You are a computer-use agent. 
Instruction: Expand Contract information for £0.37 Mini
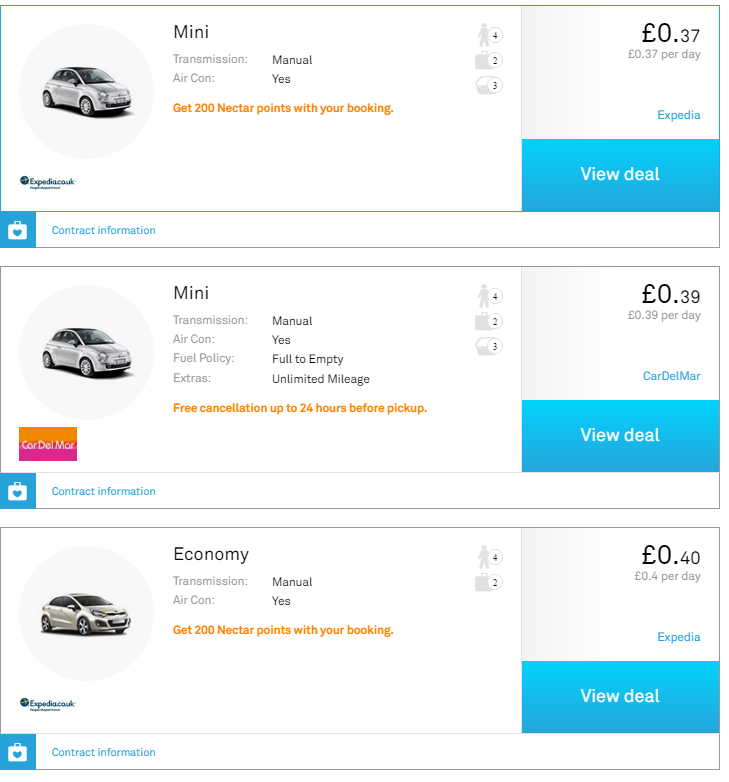104,230
